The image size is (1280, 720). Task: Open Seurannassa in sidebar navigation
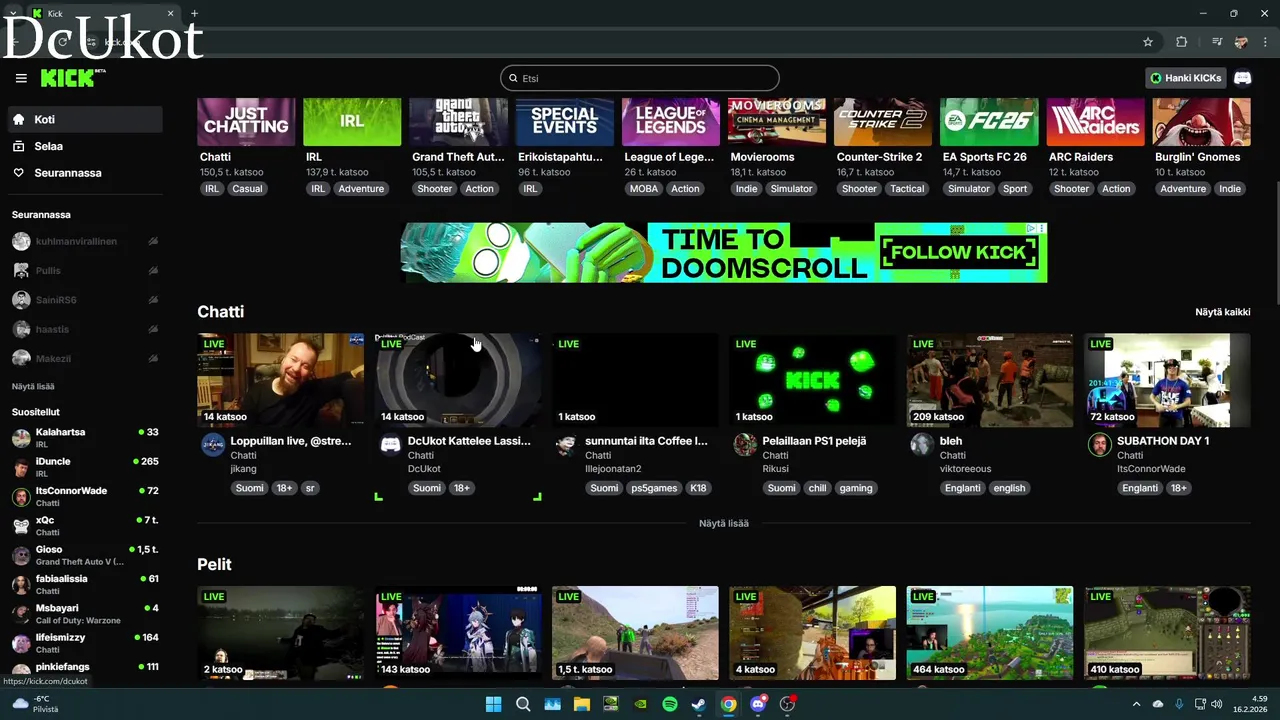tap(85, 173)
